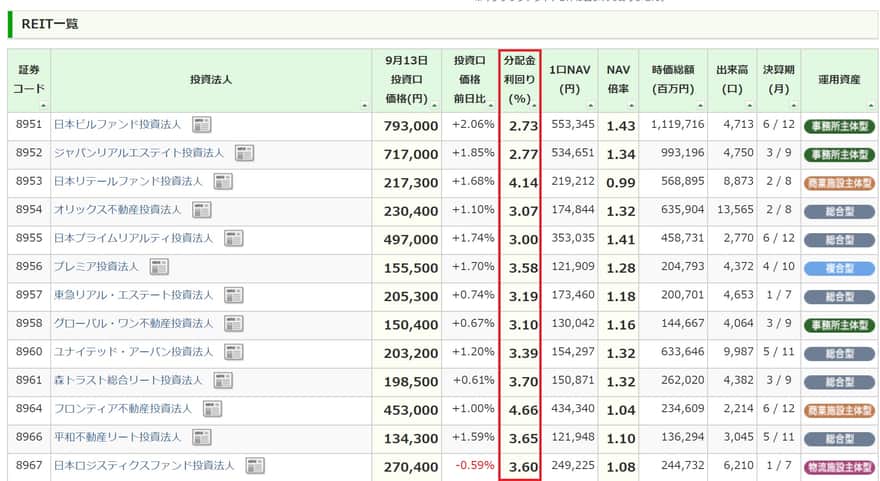
Task: Open news icon for フロンティア不動産投資法人
Action: click(x=212, y=409)
